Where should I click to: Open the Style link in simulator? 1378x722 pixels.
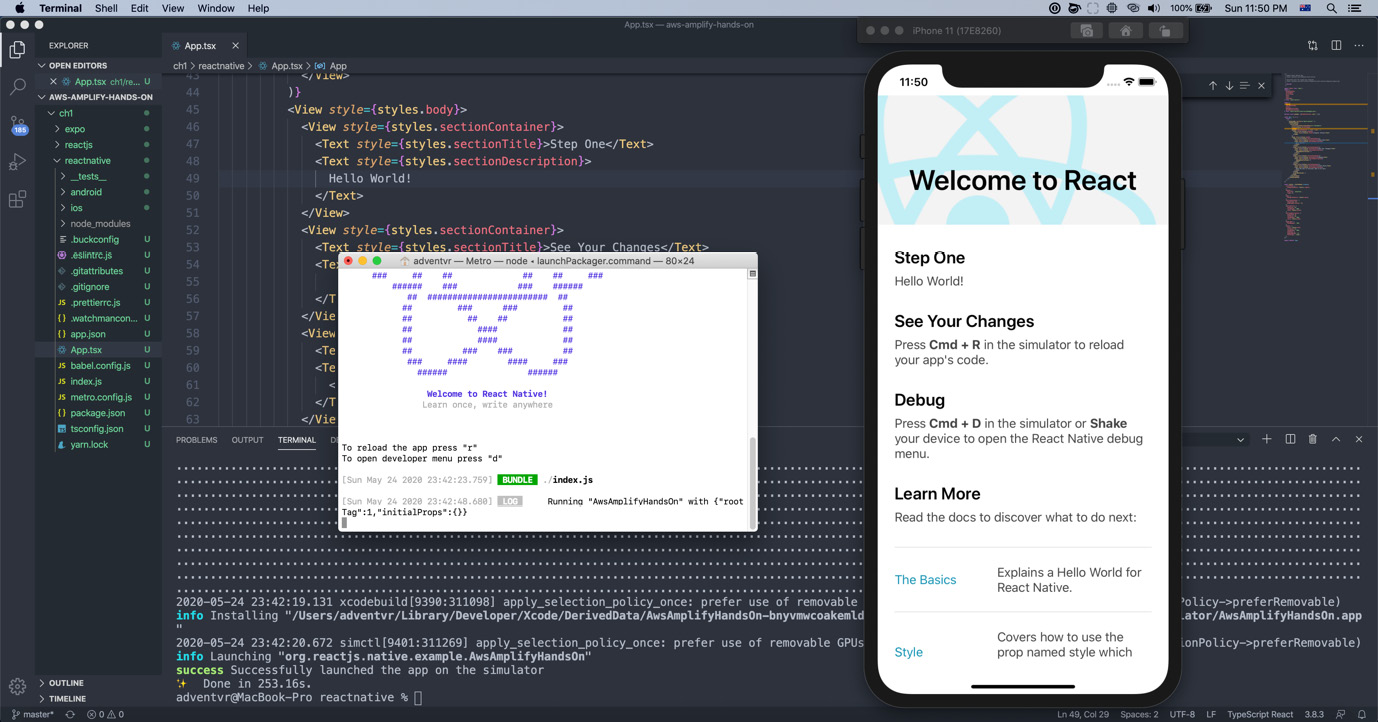(x=908, y=652)
